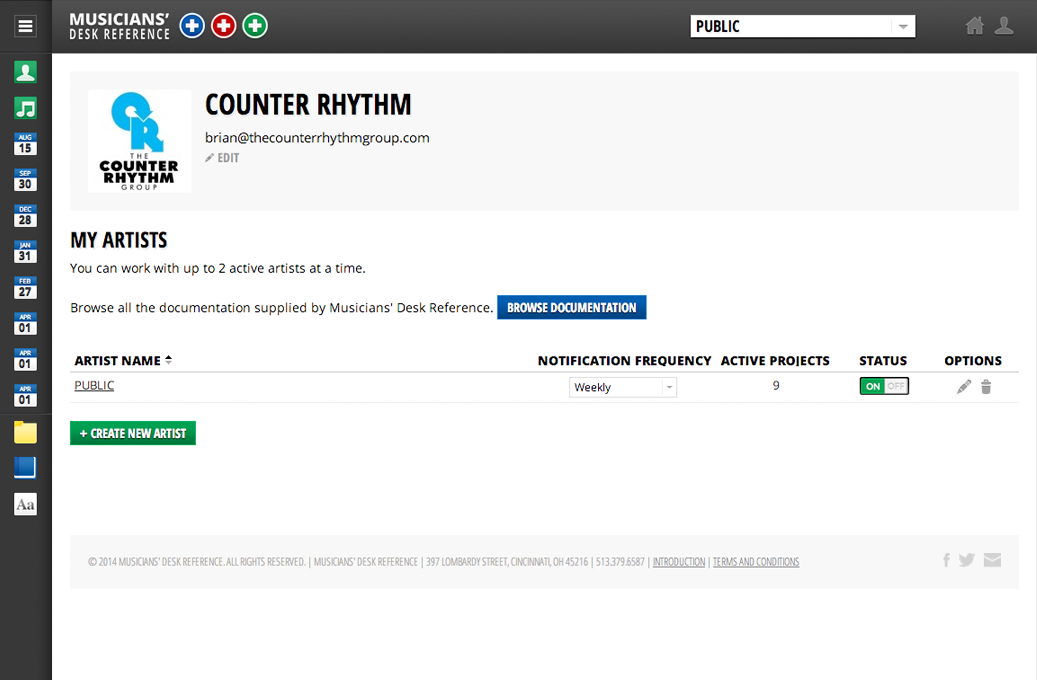Edit PUBLIC artist with the pencil icon

(x=964, y=387)
